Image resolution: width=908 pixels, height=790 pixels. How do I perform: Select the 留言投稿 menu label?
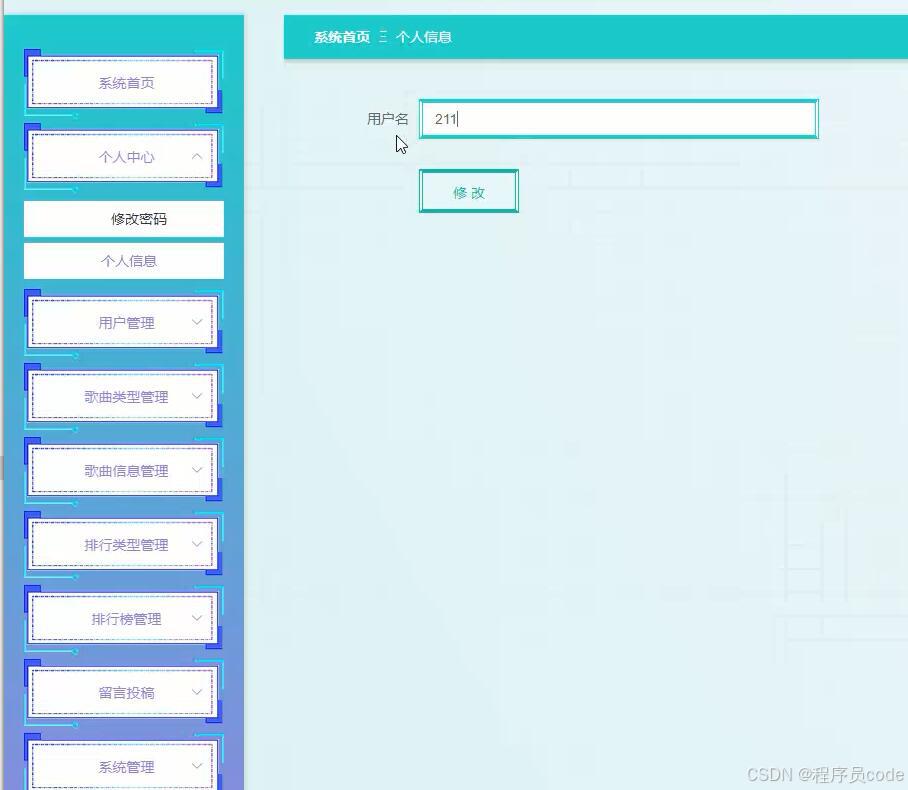(126, 693)
